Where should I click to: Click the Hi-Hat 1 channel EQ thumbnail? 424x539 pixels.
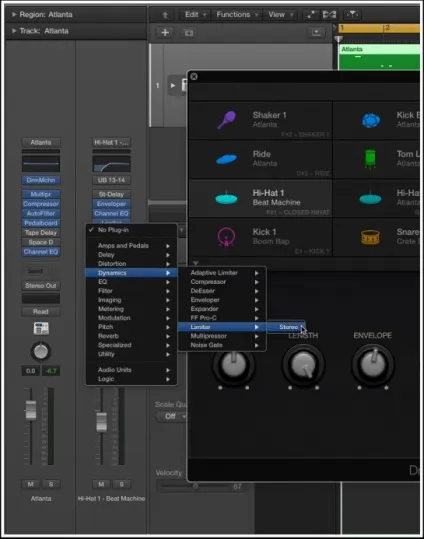click(x=111, y=164)
